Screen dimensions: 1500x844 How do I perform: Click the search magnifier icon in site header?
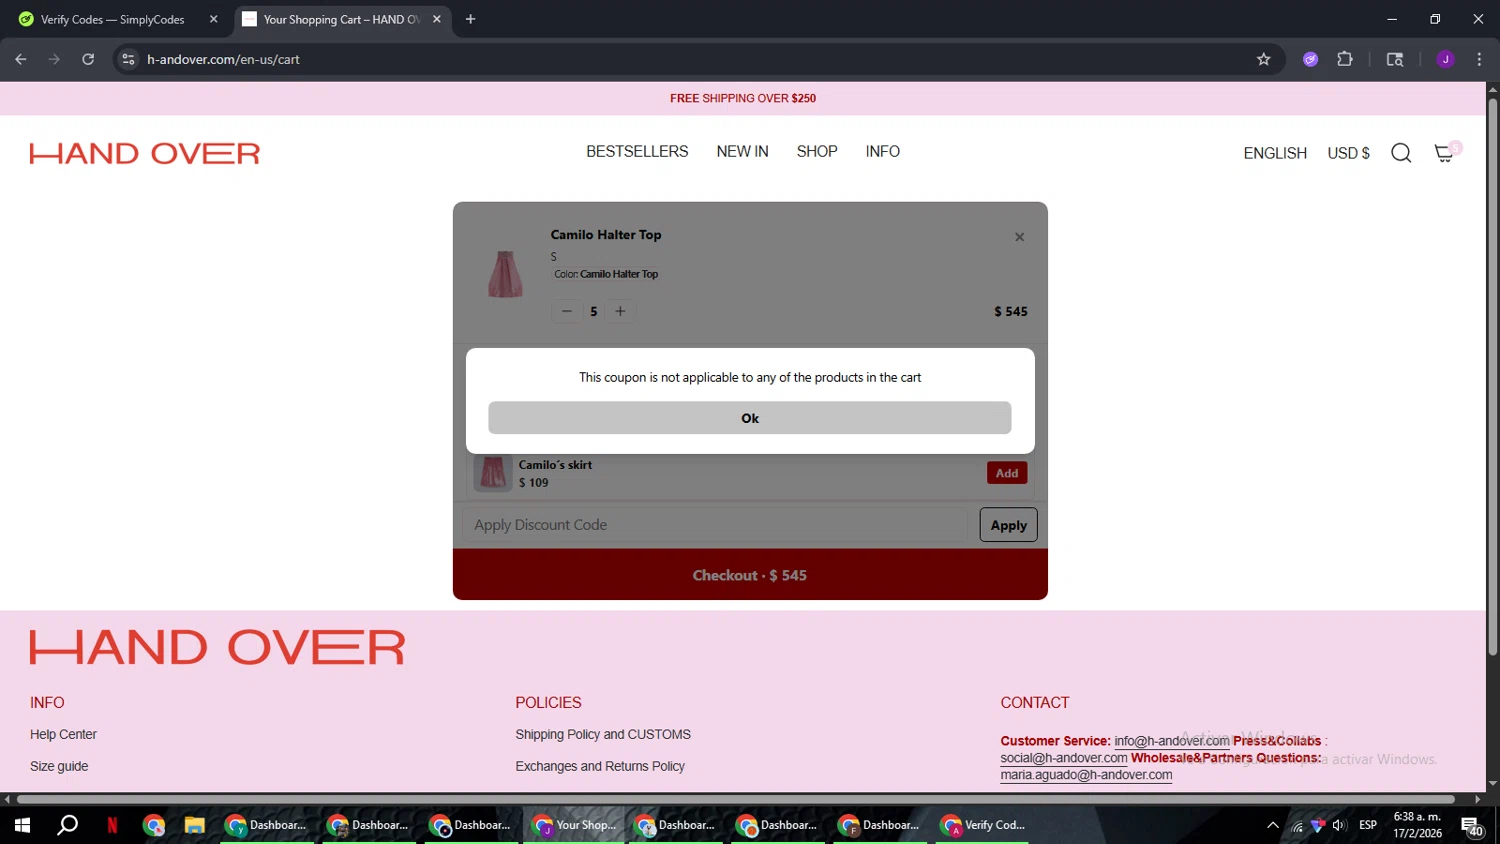point(1401,153)
